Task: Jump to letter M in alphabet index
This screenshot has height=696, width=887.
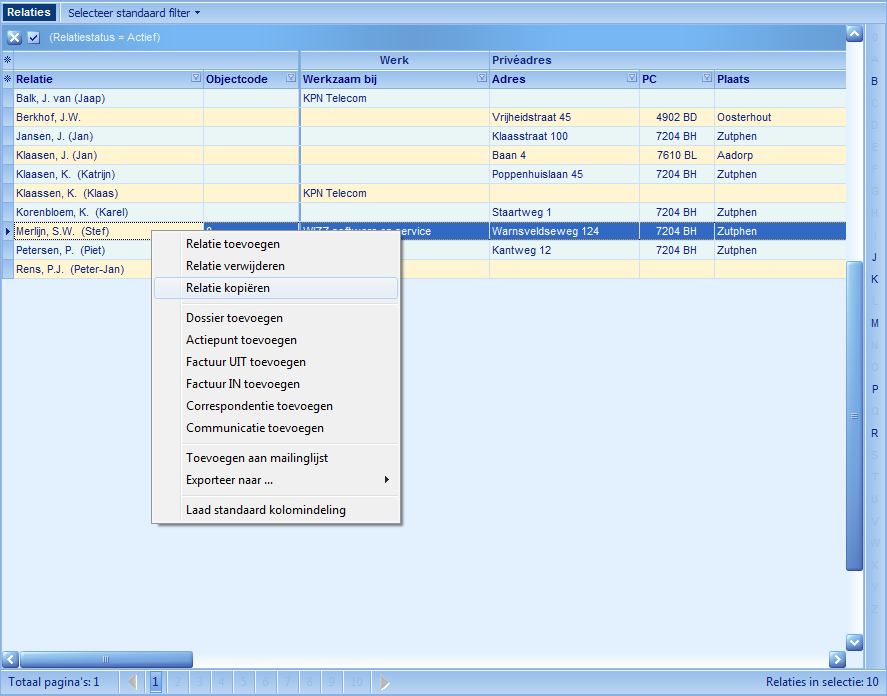Action: tap(875, 323)
